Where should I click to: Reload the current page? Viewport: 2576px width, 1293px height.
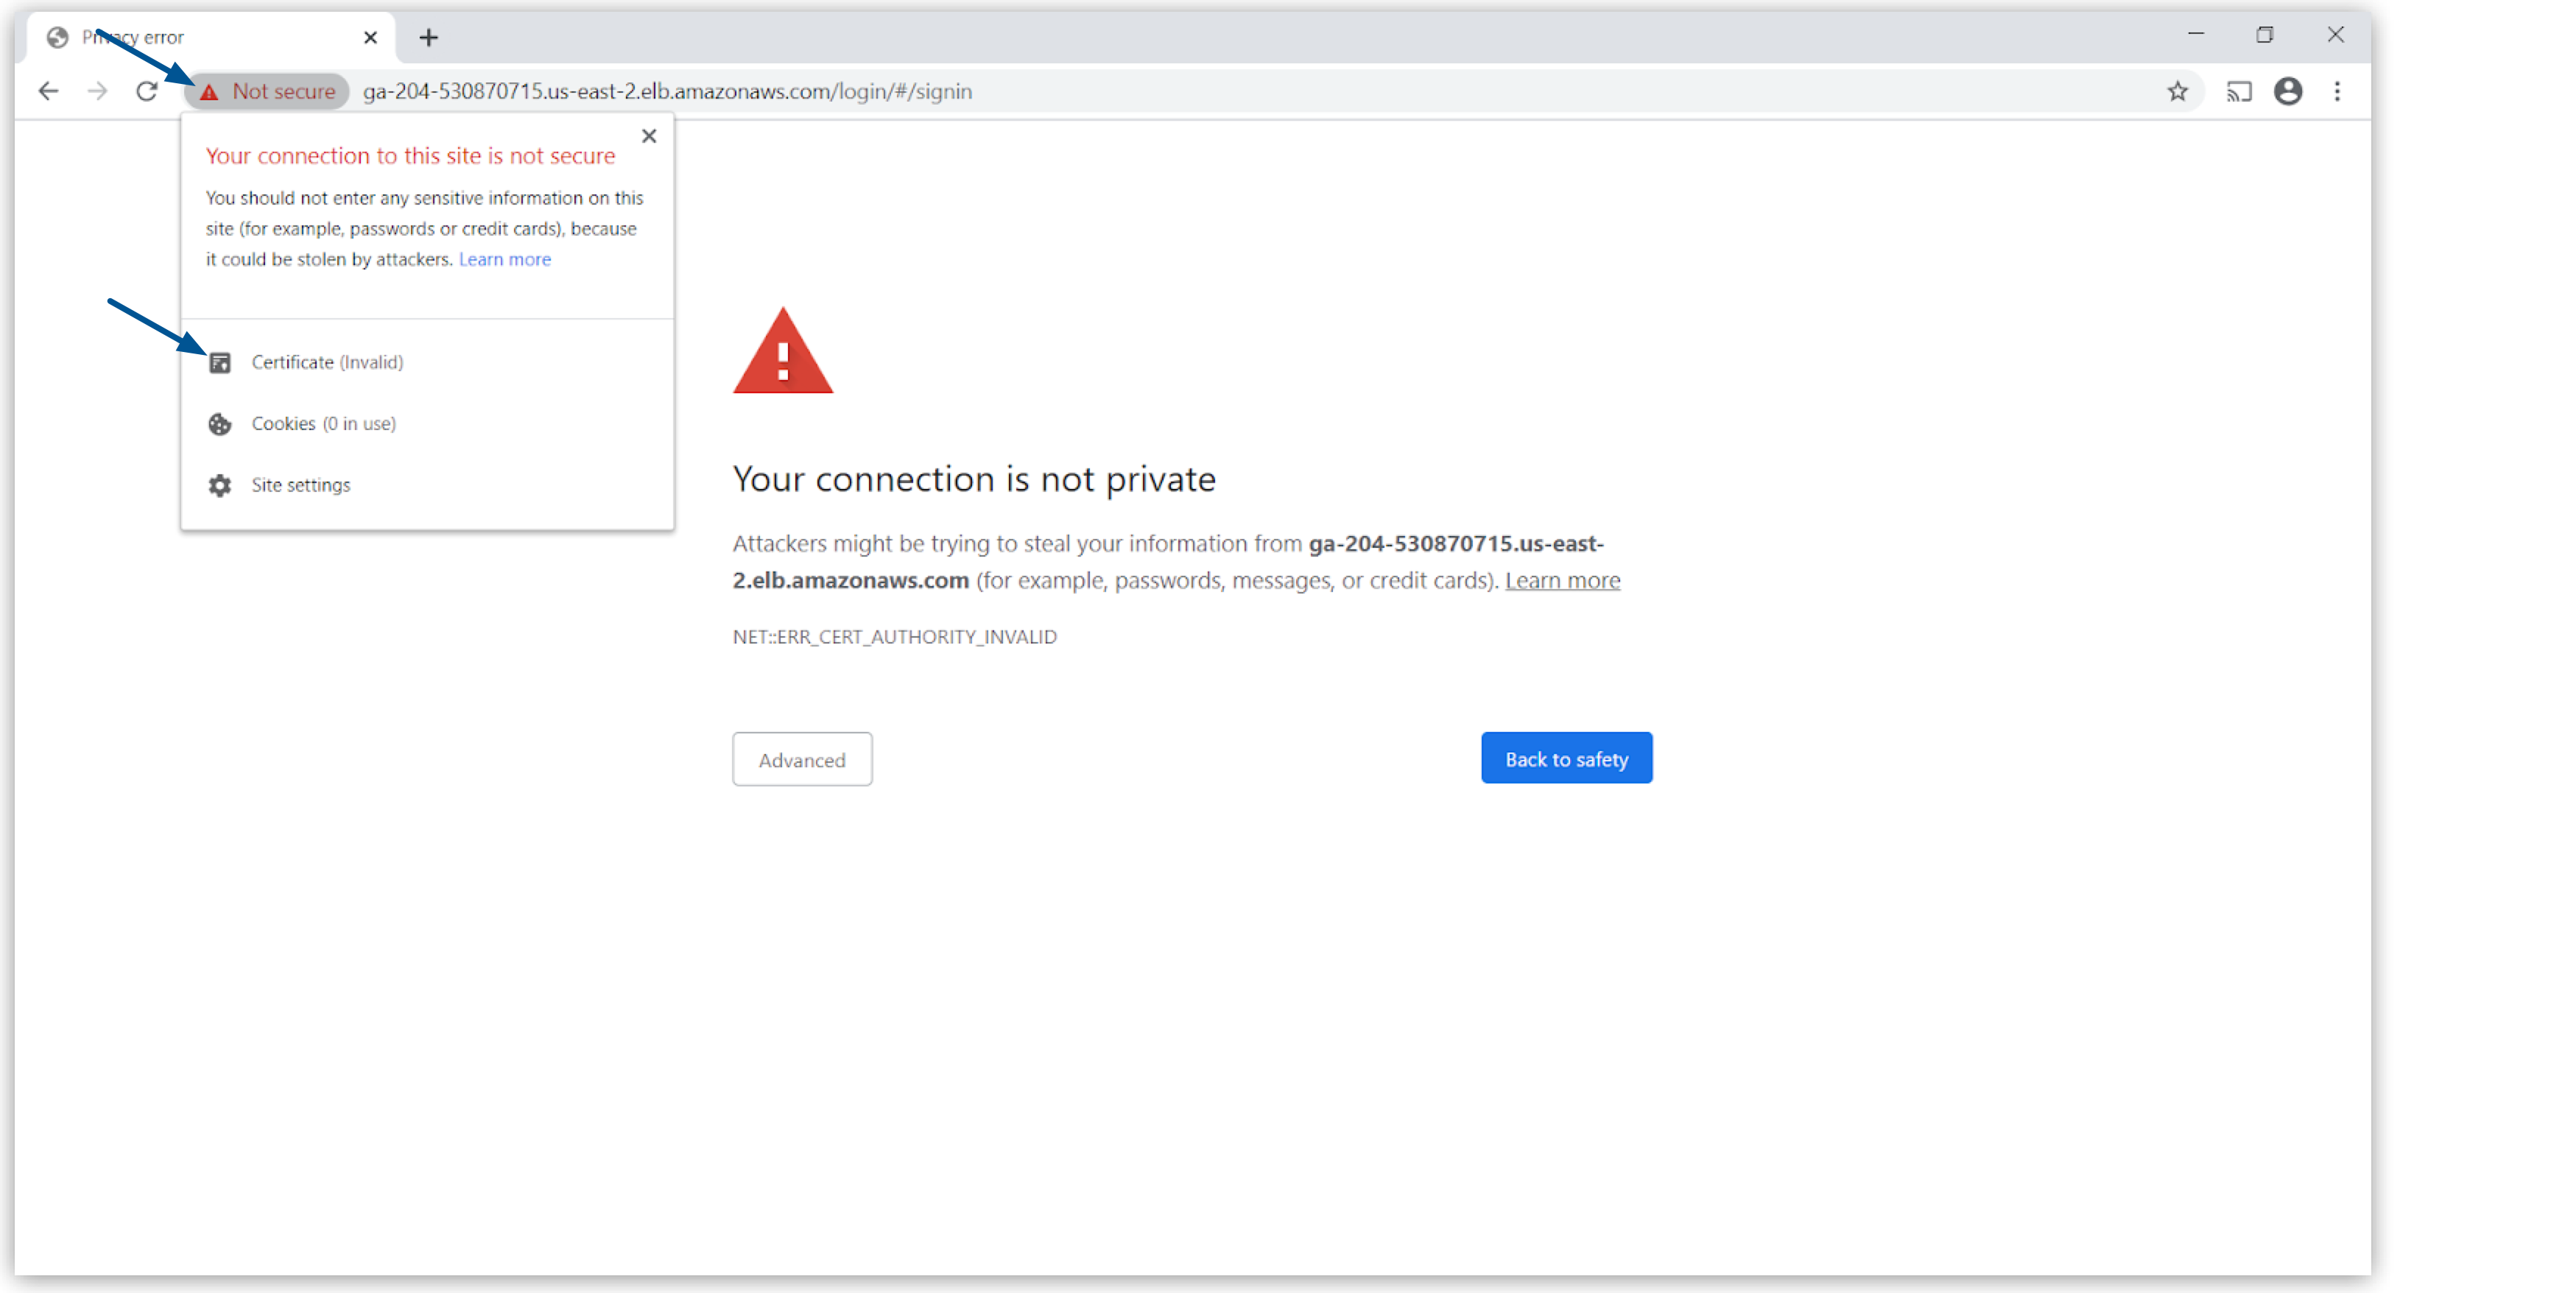pyautogui.click(x=146, y=91)
